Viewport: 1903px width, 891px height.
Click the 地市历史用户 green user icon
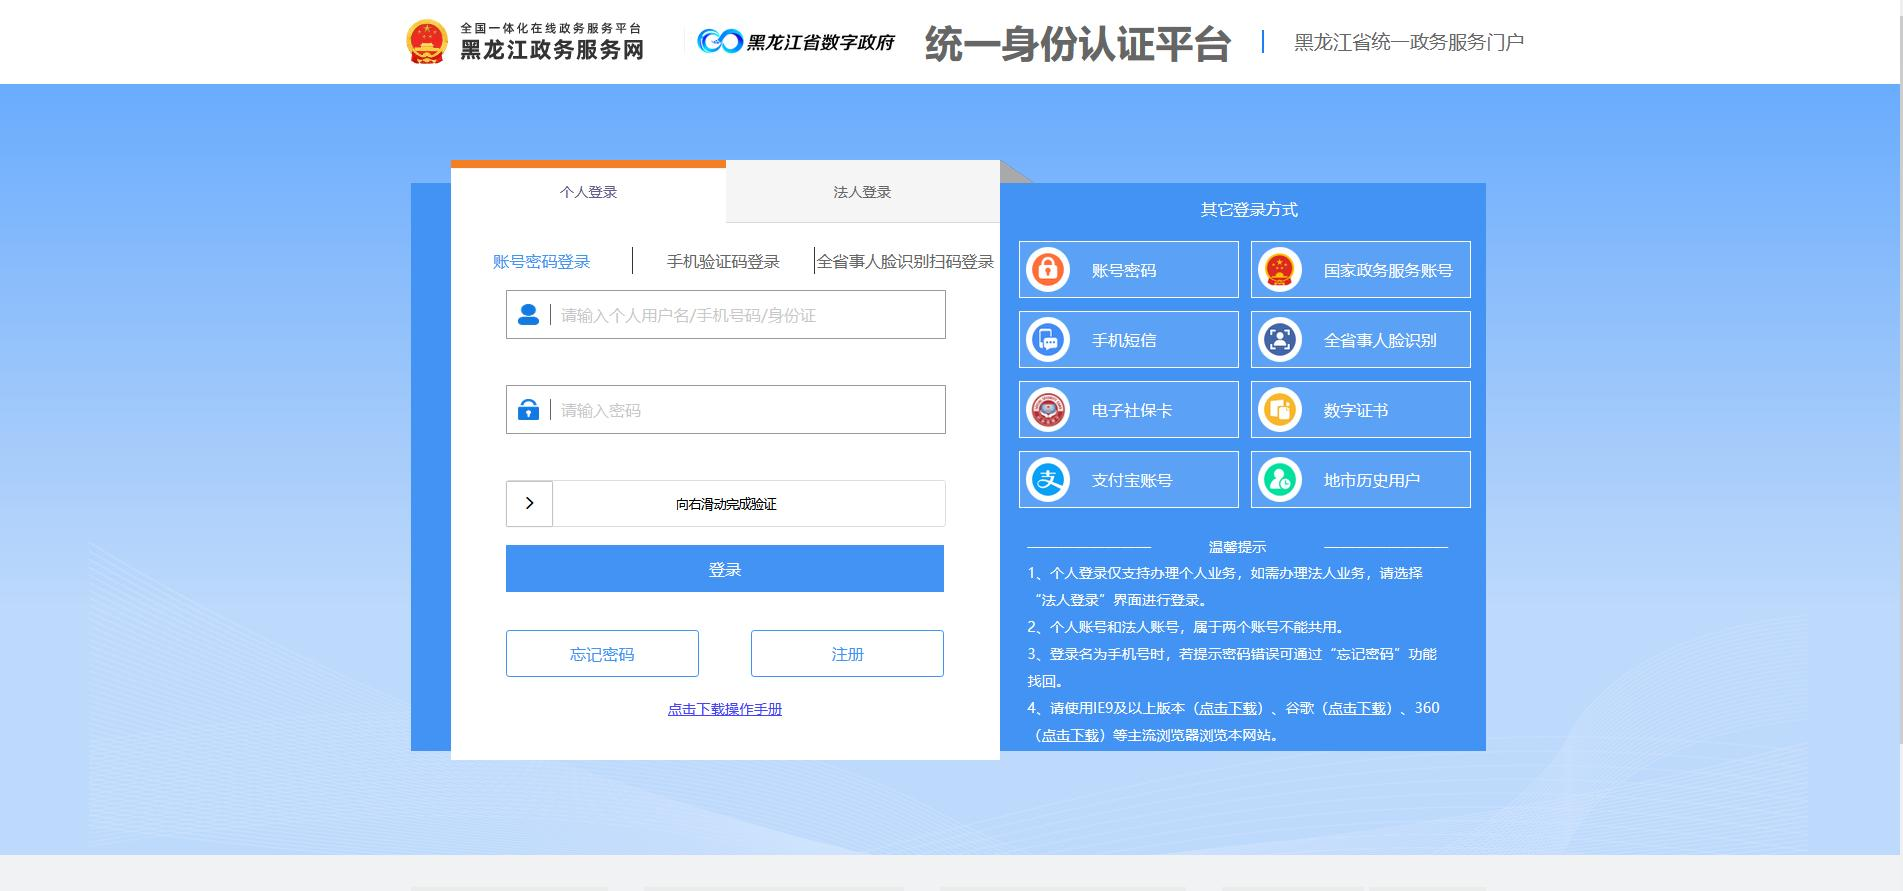(x=1280, y=480)
